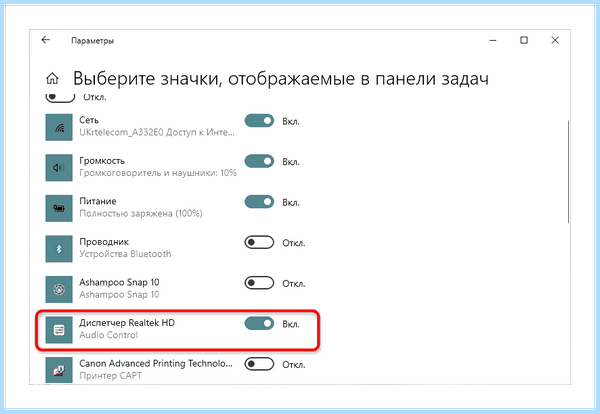600x414 pixels.
Task: Turn off the Сеть toggle
Action: pyautogui.click(x=259, y=121)
